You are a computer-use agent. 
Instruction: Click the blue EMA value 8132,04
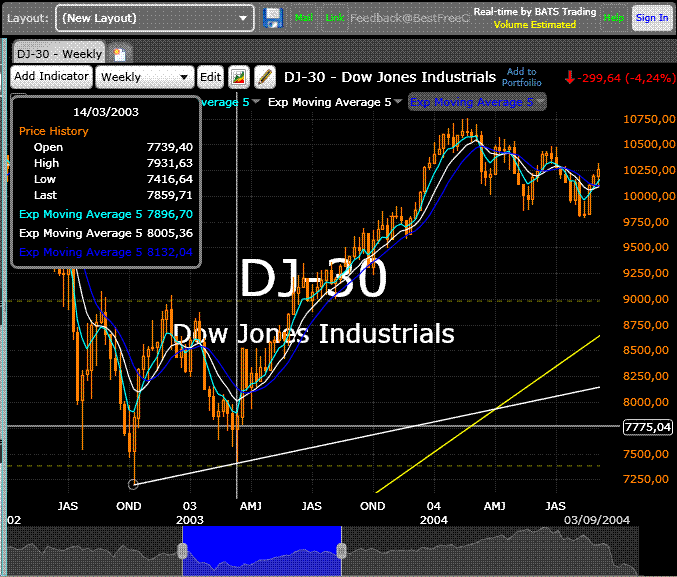point(170,252)
